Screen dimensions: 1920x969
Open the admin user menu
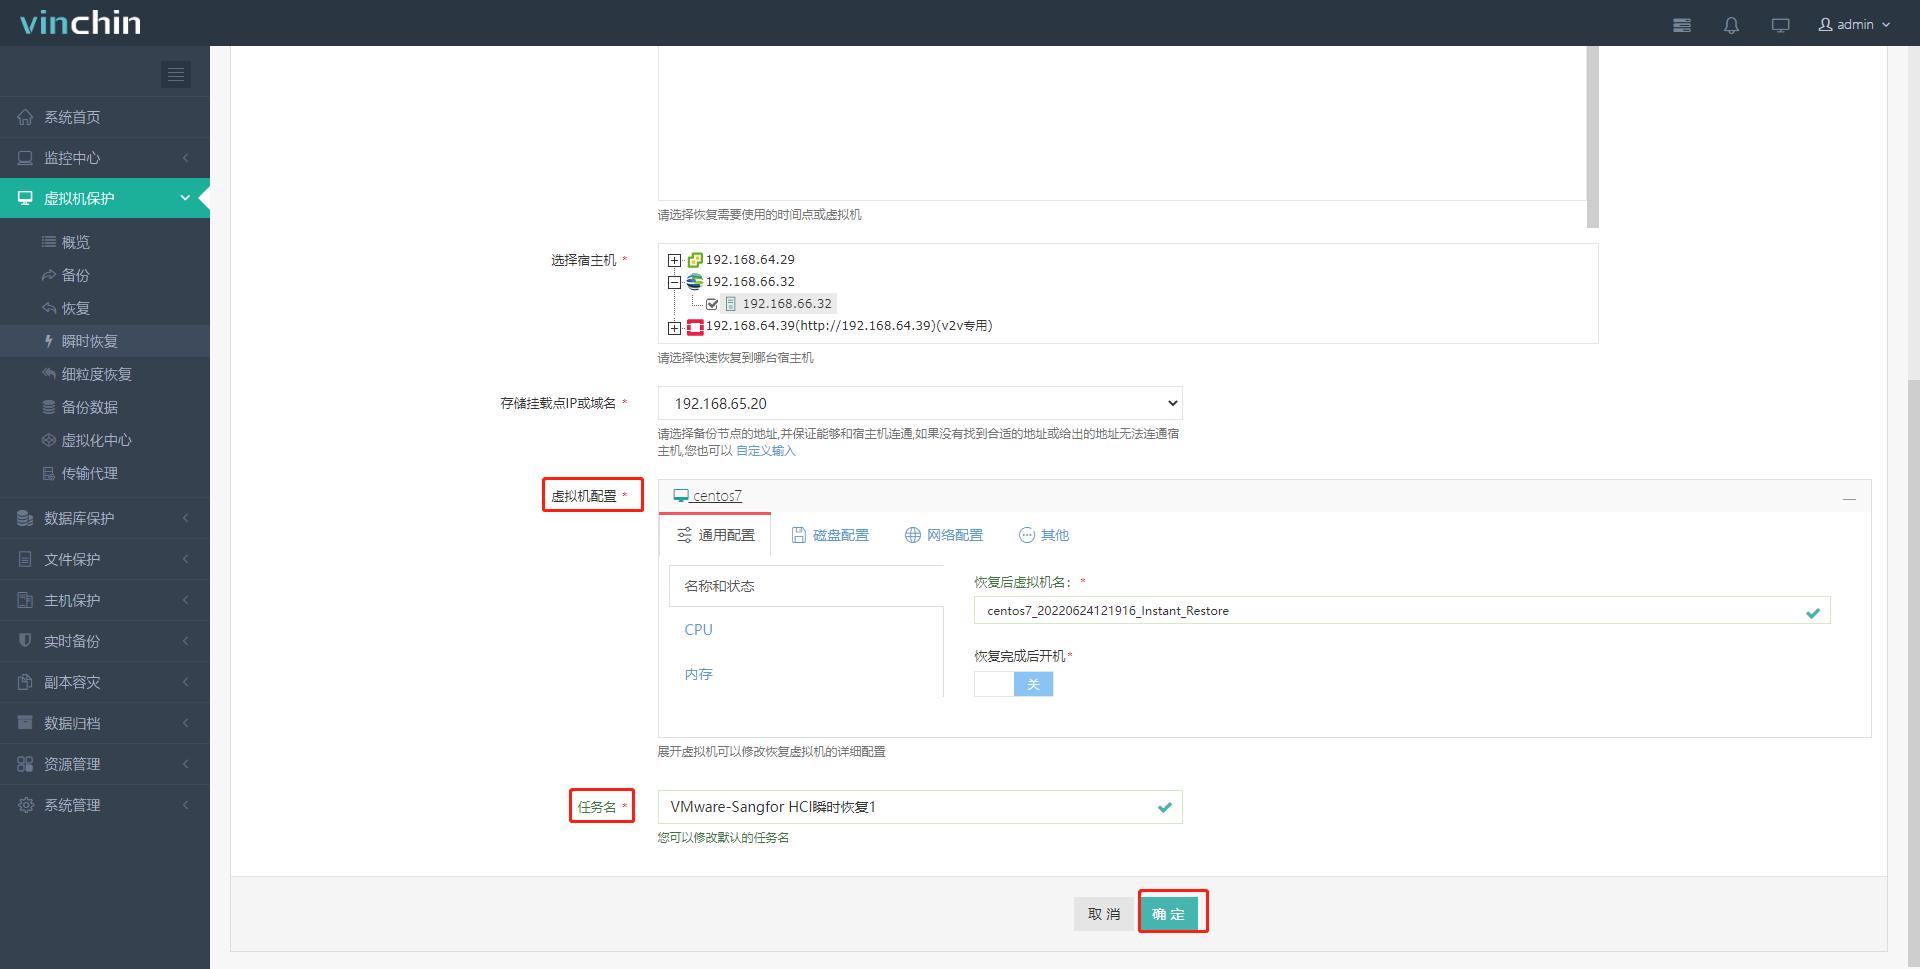1854,24
